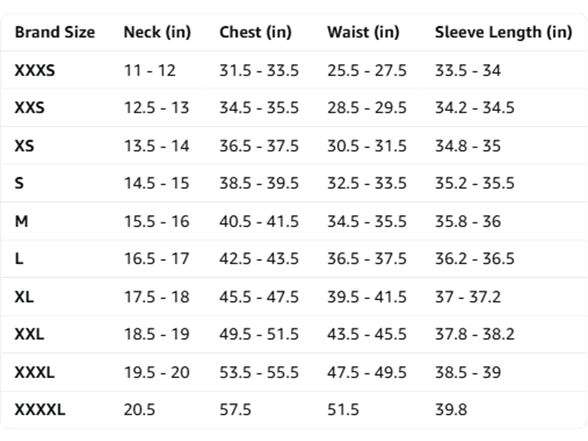Click the 15.5 - 16 neck value
Screen dimensions: 588x441
[157, 221]
